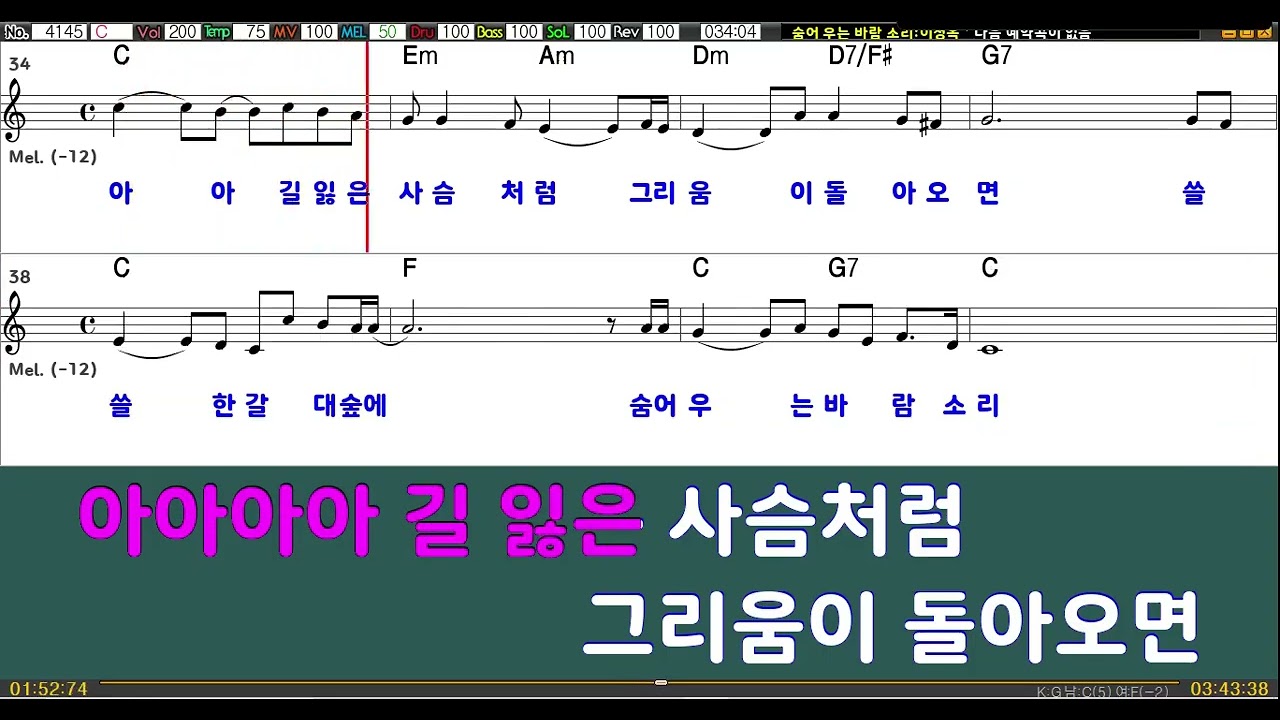The width and height of the screenshot is (1280, 720).
Task: Click score lyric 한갈
Action: click(x=240, y=406)
